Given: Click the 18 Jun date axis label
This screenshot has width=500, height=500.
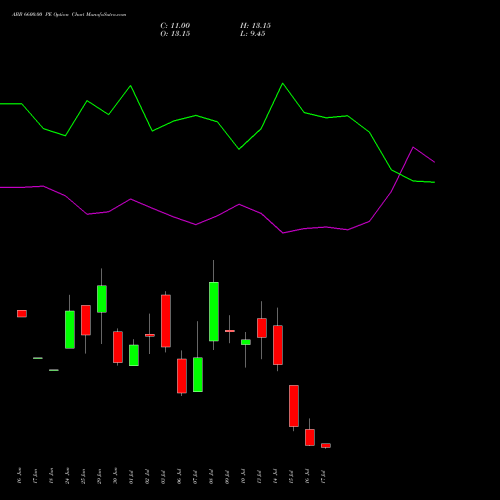Looking at the screenshot, I should (52, 476).
